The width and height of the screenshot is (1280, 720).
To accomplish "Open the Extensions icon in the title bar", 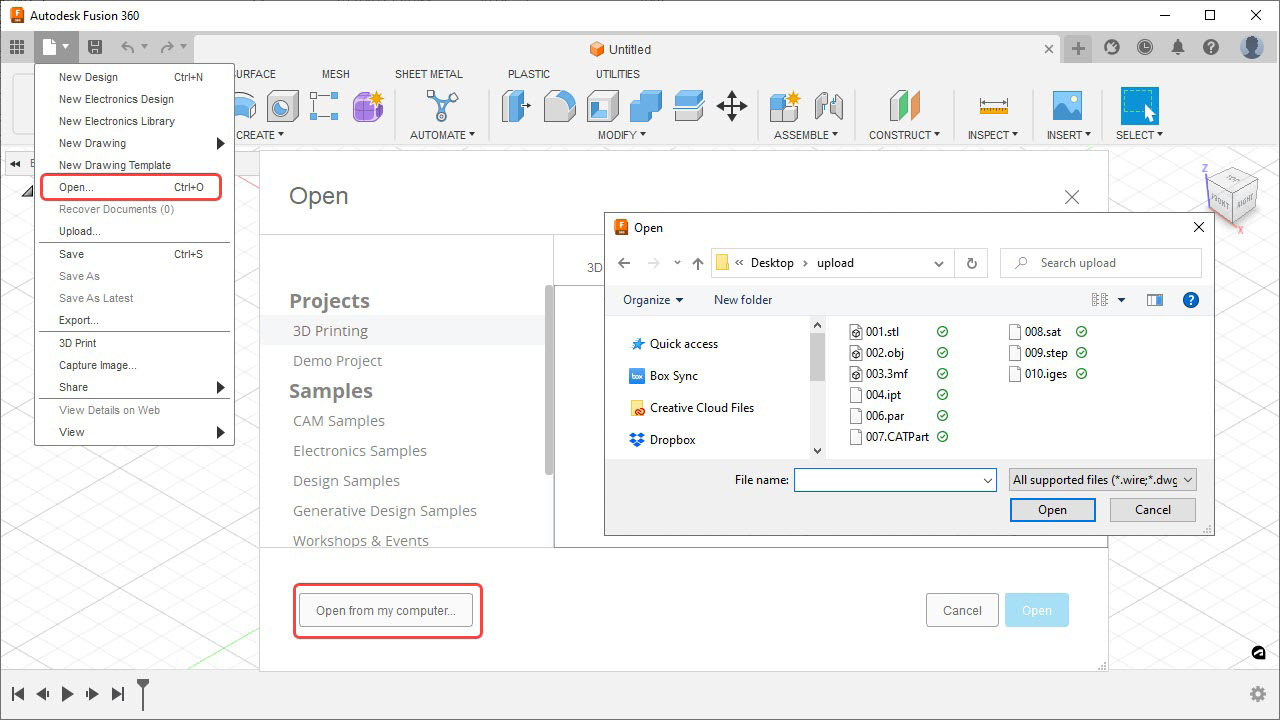I will [x=1112, y=47].
